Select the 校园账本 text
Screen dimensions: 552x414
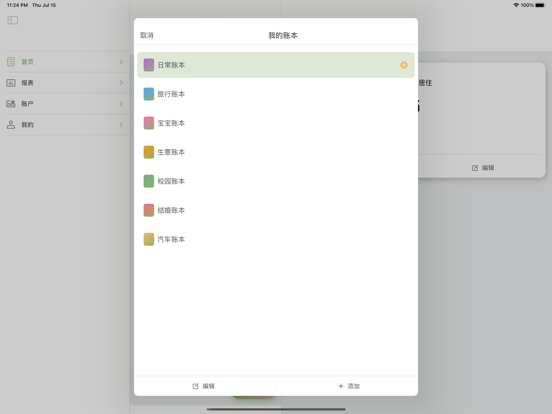click(x=171, y=181)
